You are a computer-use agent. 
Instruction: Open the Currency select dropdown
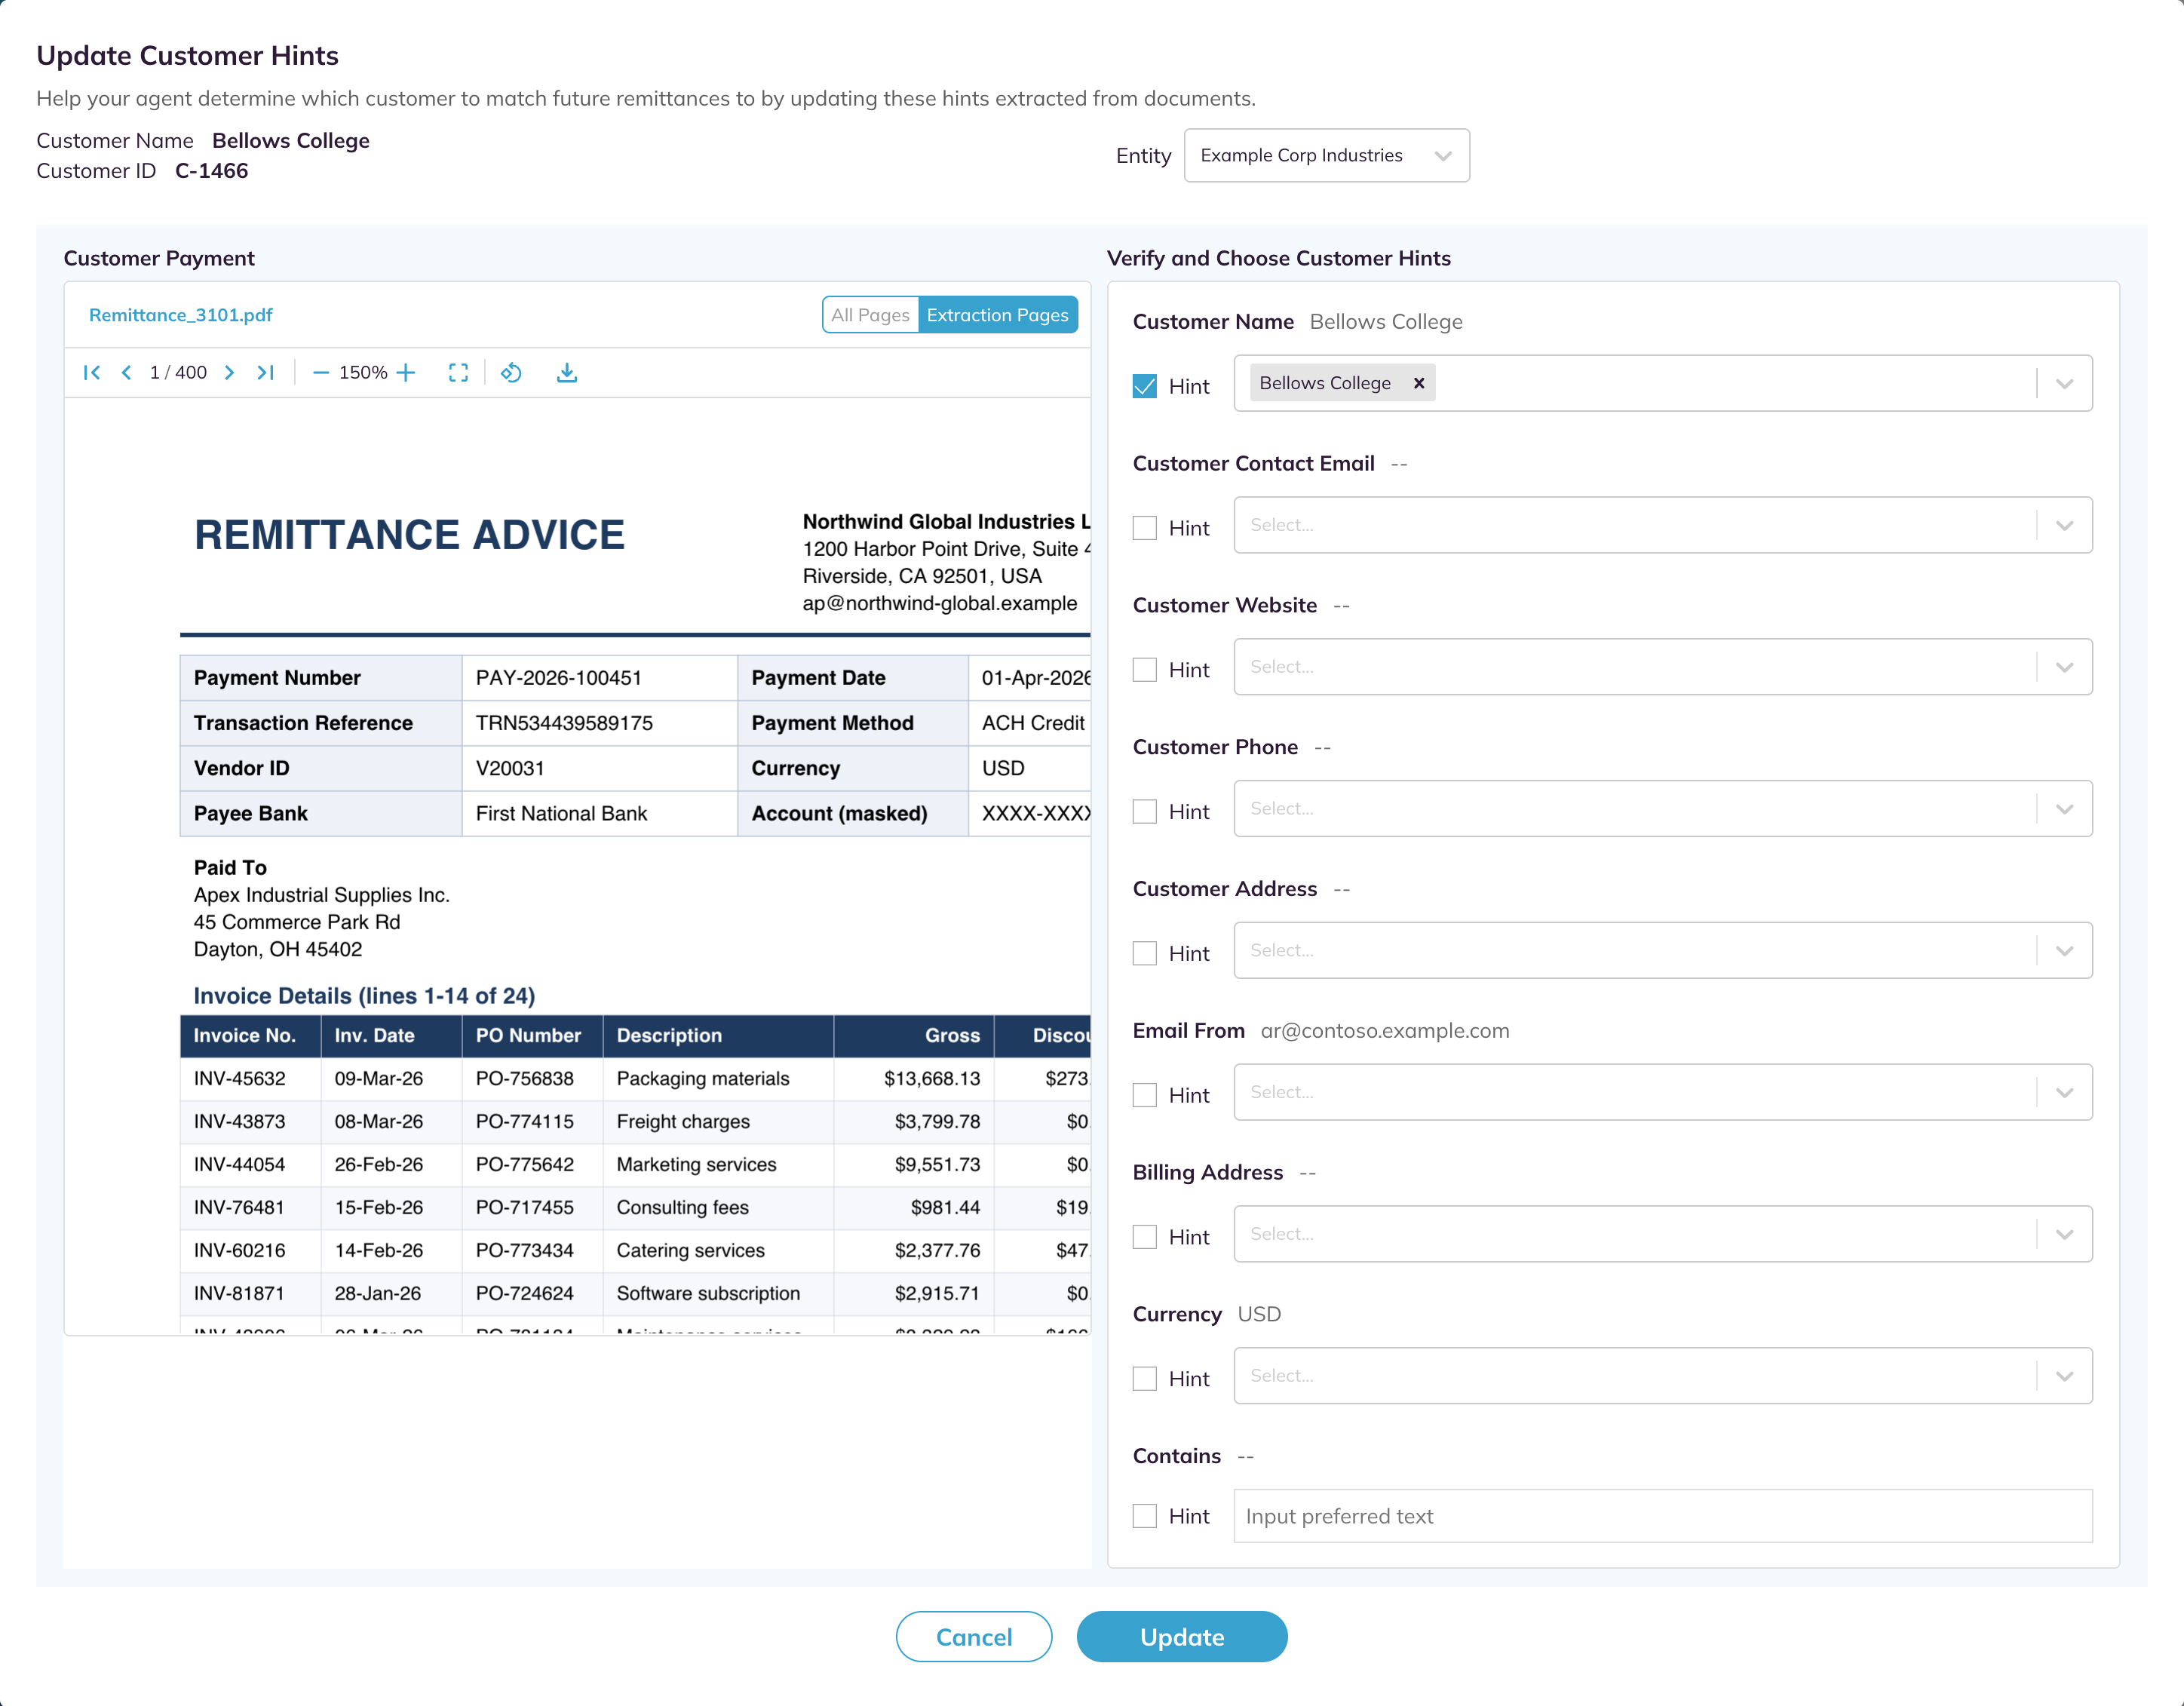click(x=1662, y=1376)
